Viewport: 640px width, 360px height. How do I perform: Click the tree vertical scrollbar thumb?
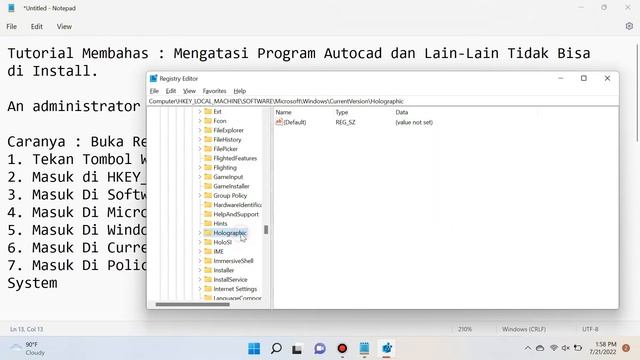click(x=266, y=230)
